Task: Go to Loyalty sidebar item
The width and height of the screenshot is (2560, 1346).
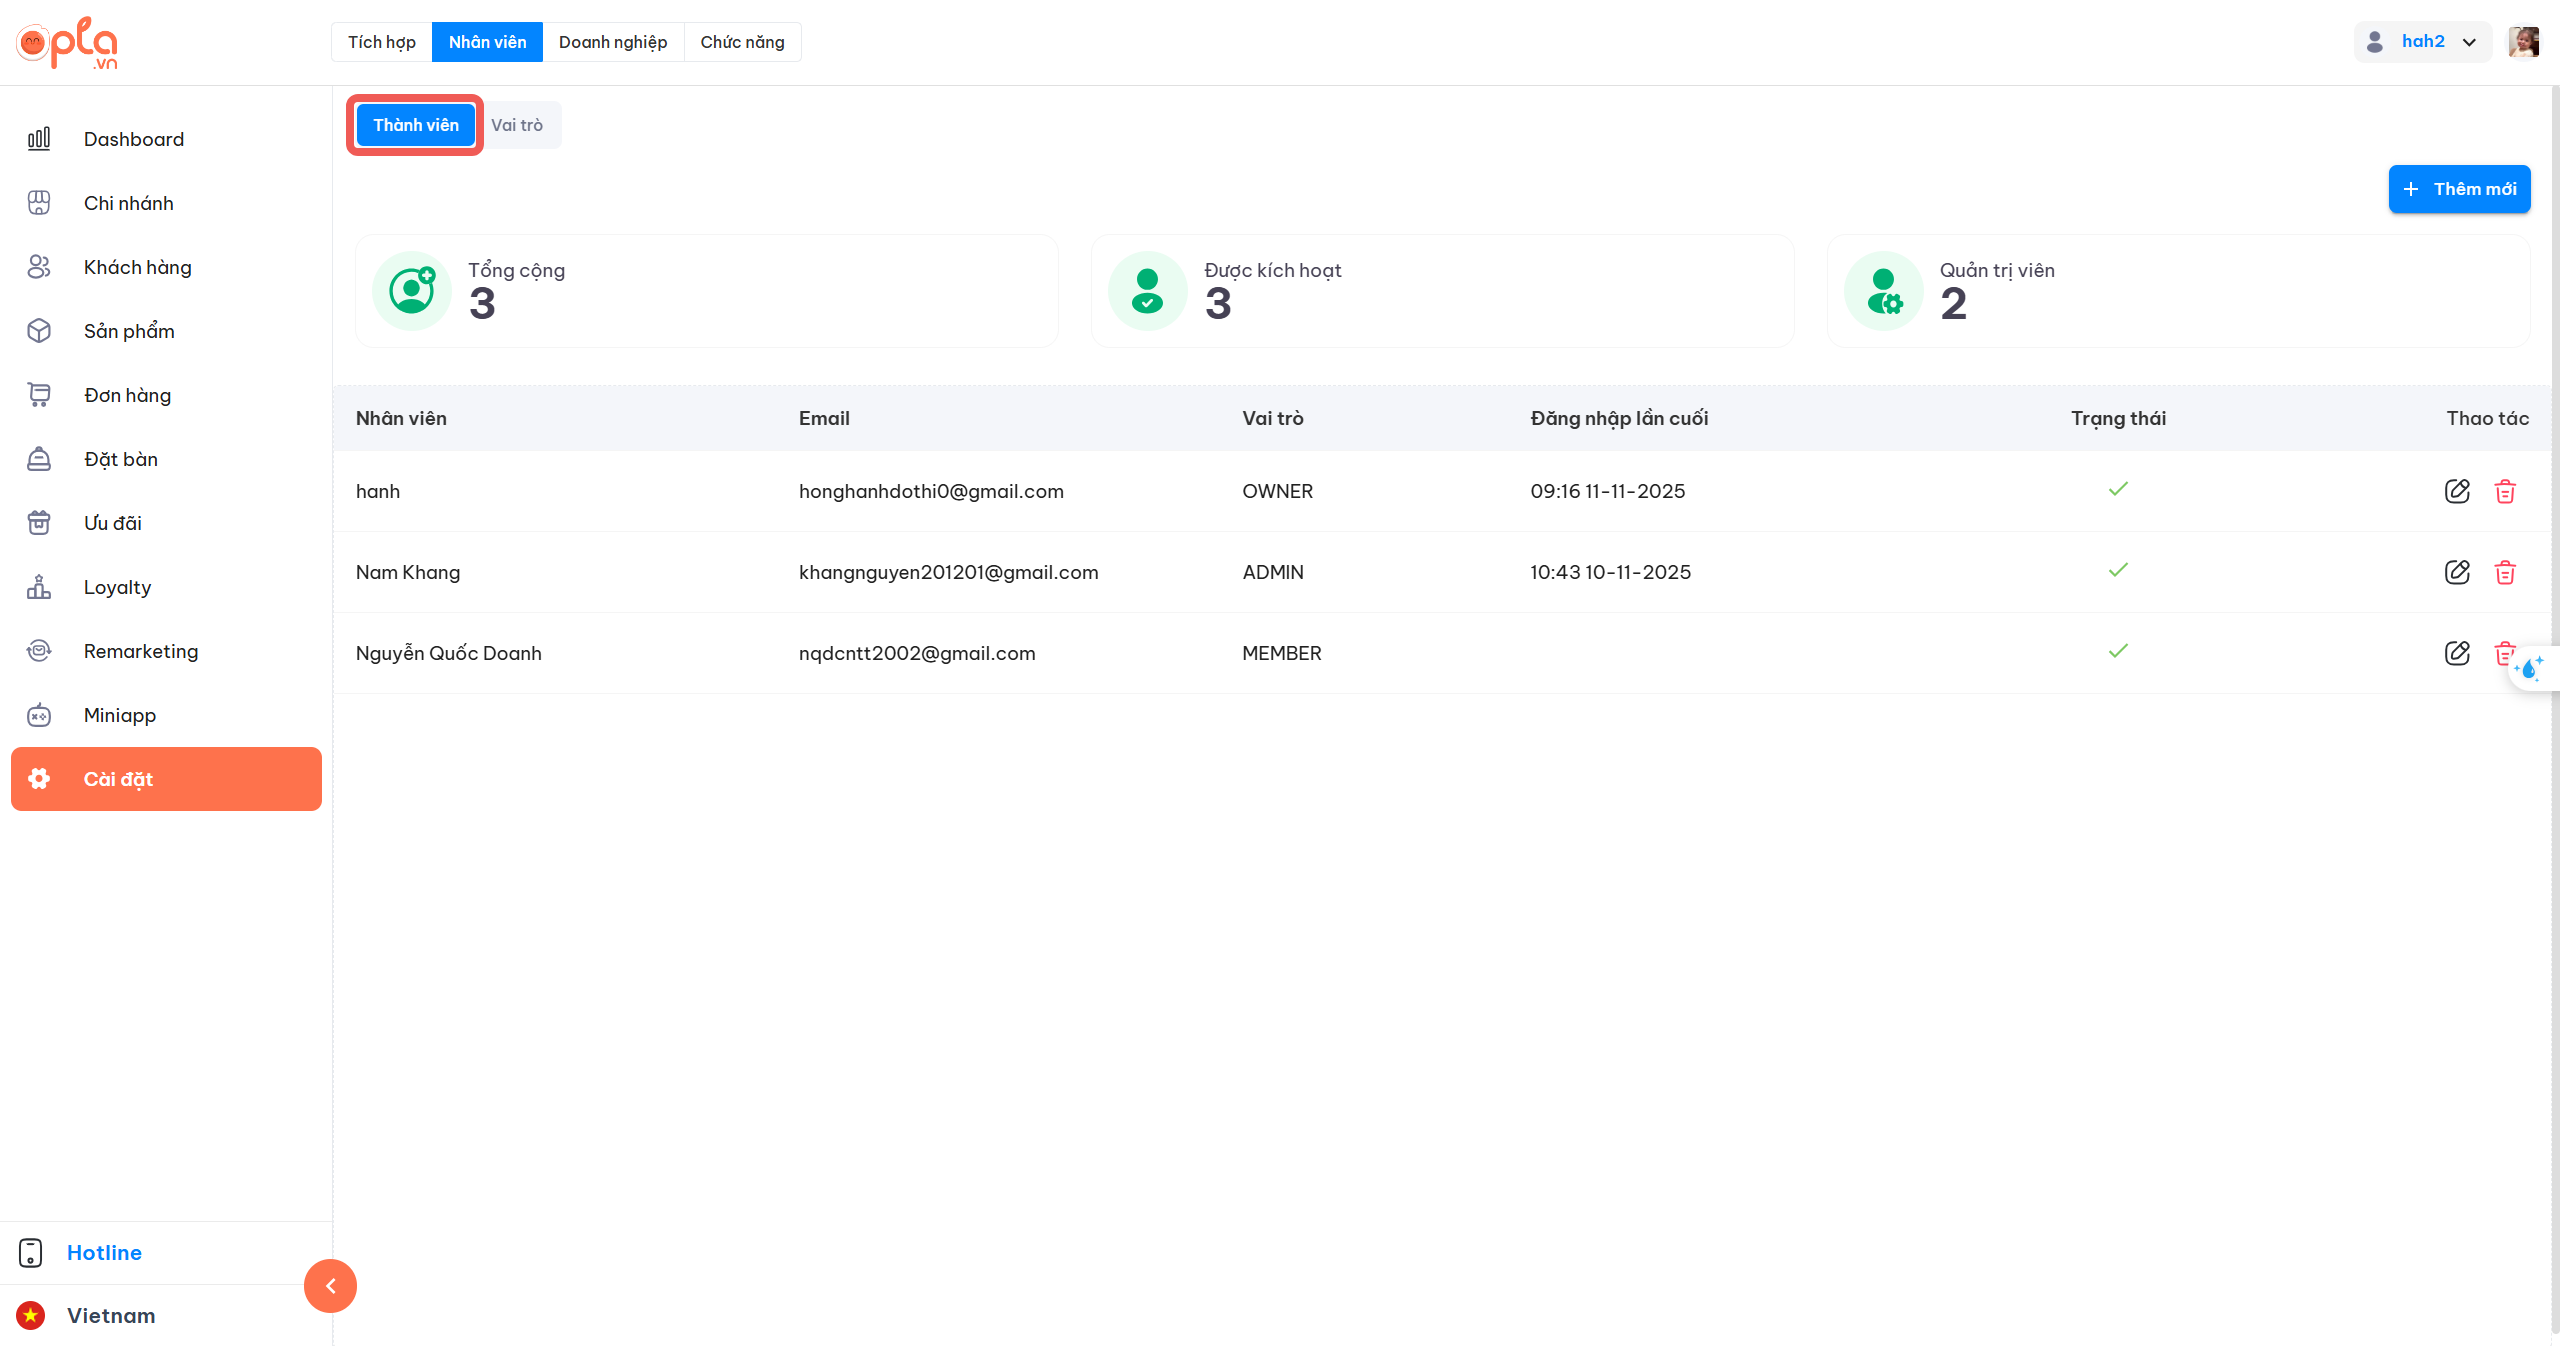Action: point(117,587)
